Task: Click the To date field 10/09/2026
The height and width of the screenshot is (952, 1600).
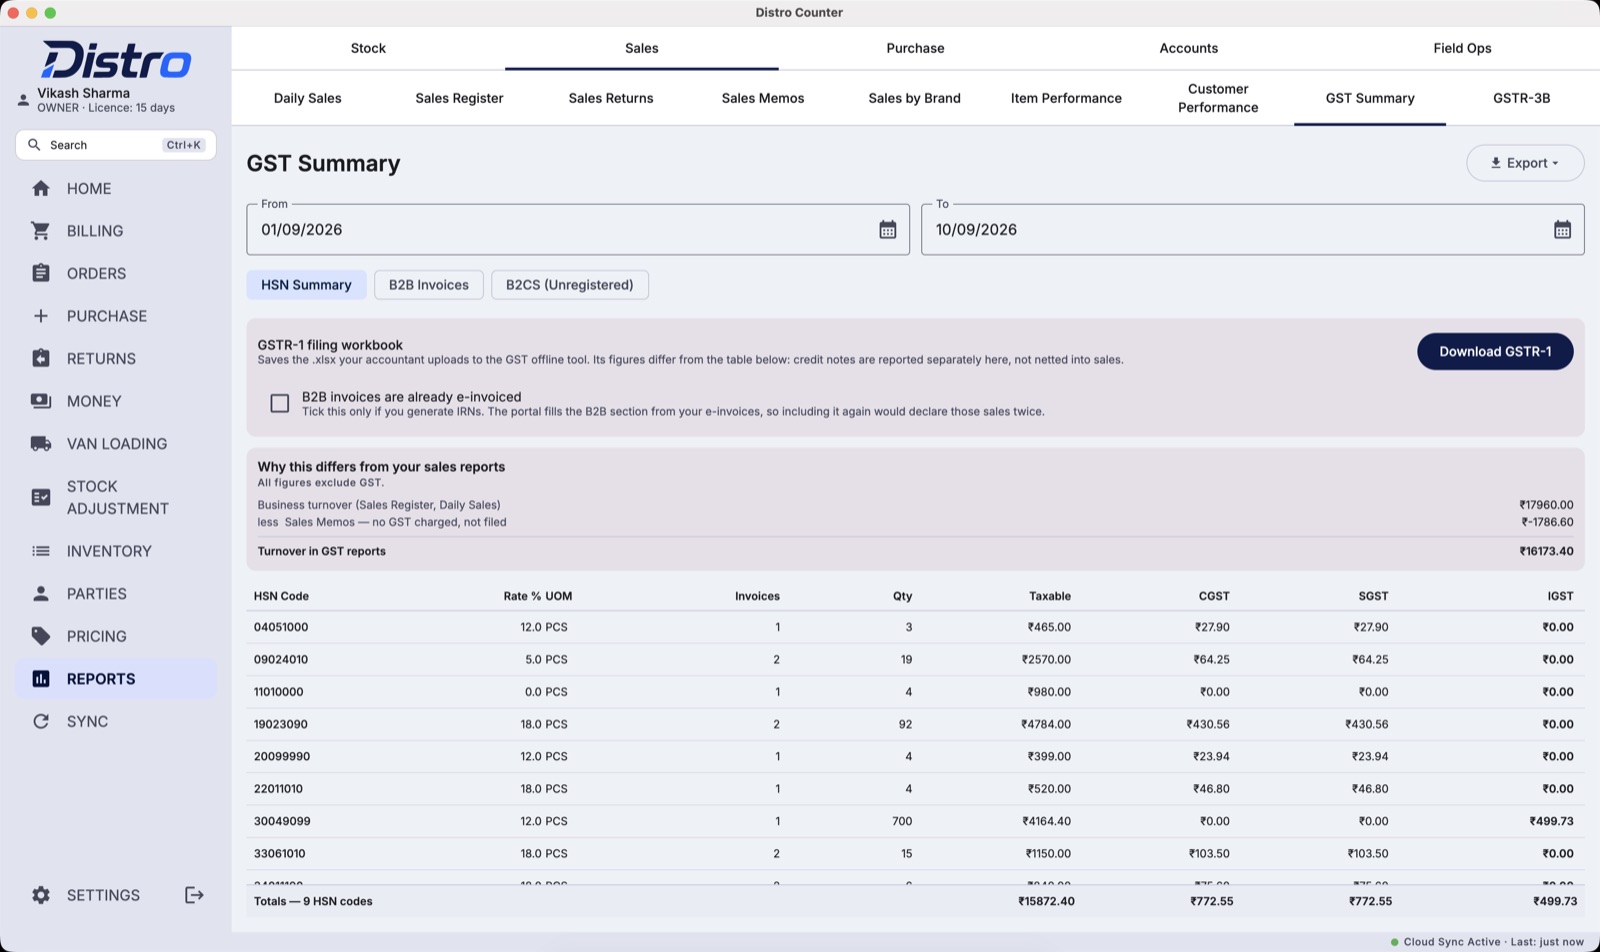Action: tap(1253, 230)
